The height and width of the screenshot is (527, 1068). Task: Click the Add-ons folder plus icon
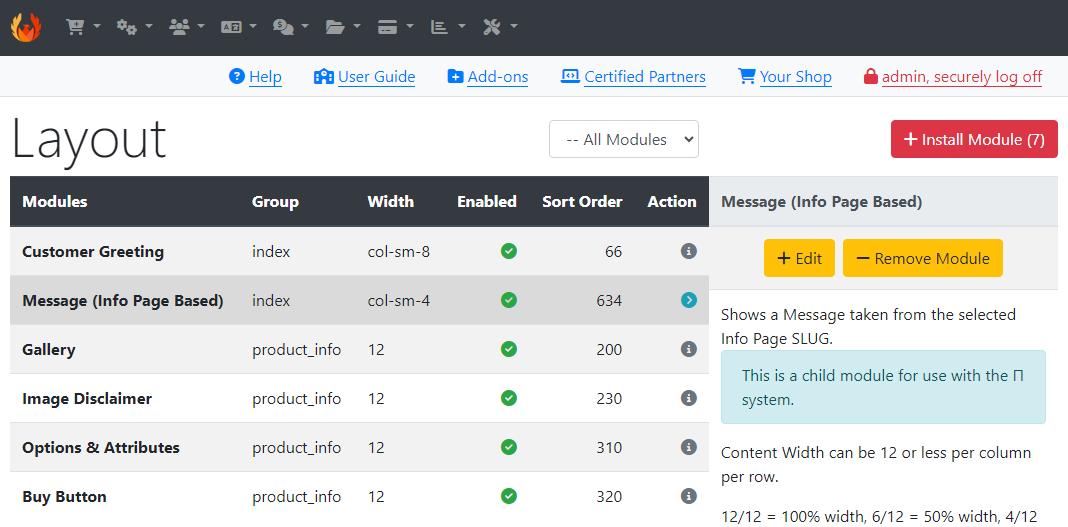[455, 76]
